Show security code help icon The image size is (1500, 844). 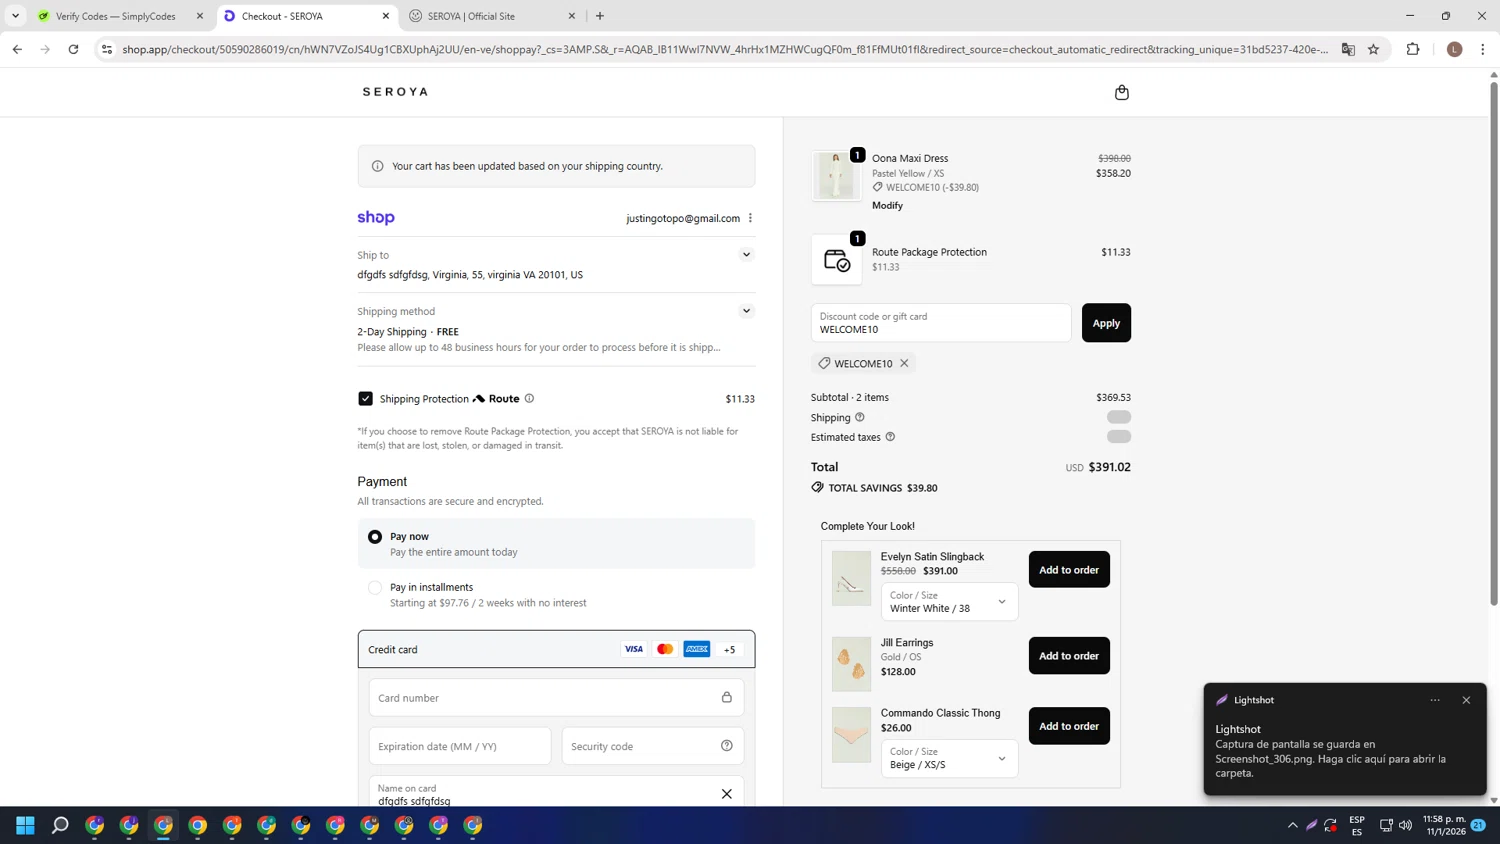click(x=727, y=746)
